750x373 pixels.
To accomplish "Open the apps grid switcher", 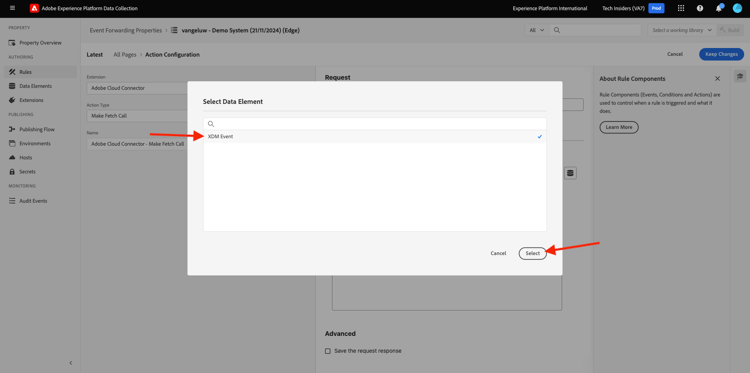I will [681, 8].
